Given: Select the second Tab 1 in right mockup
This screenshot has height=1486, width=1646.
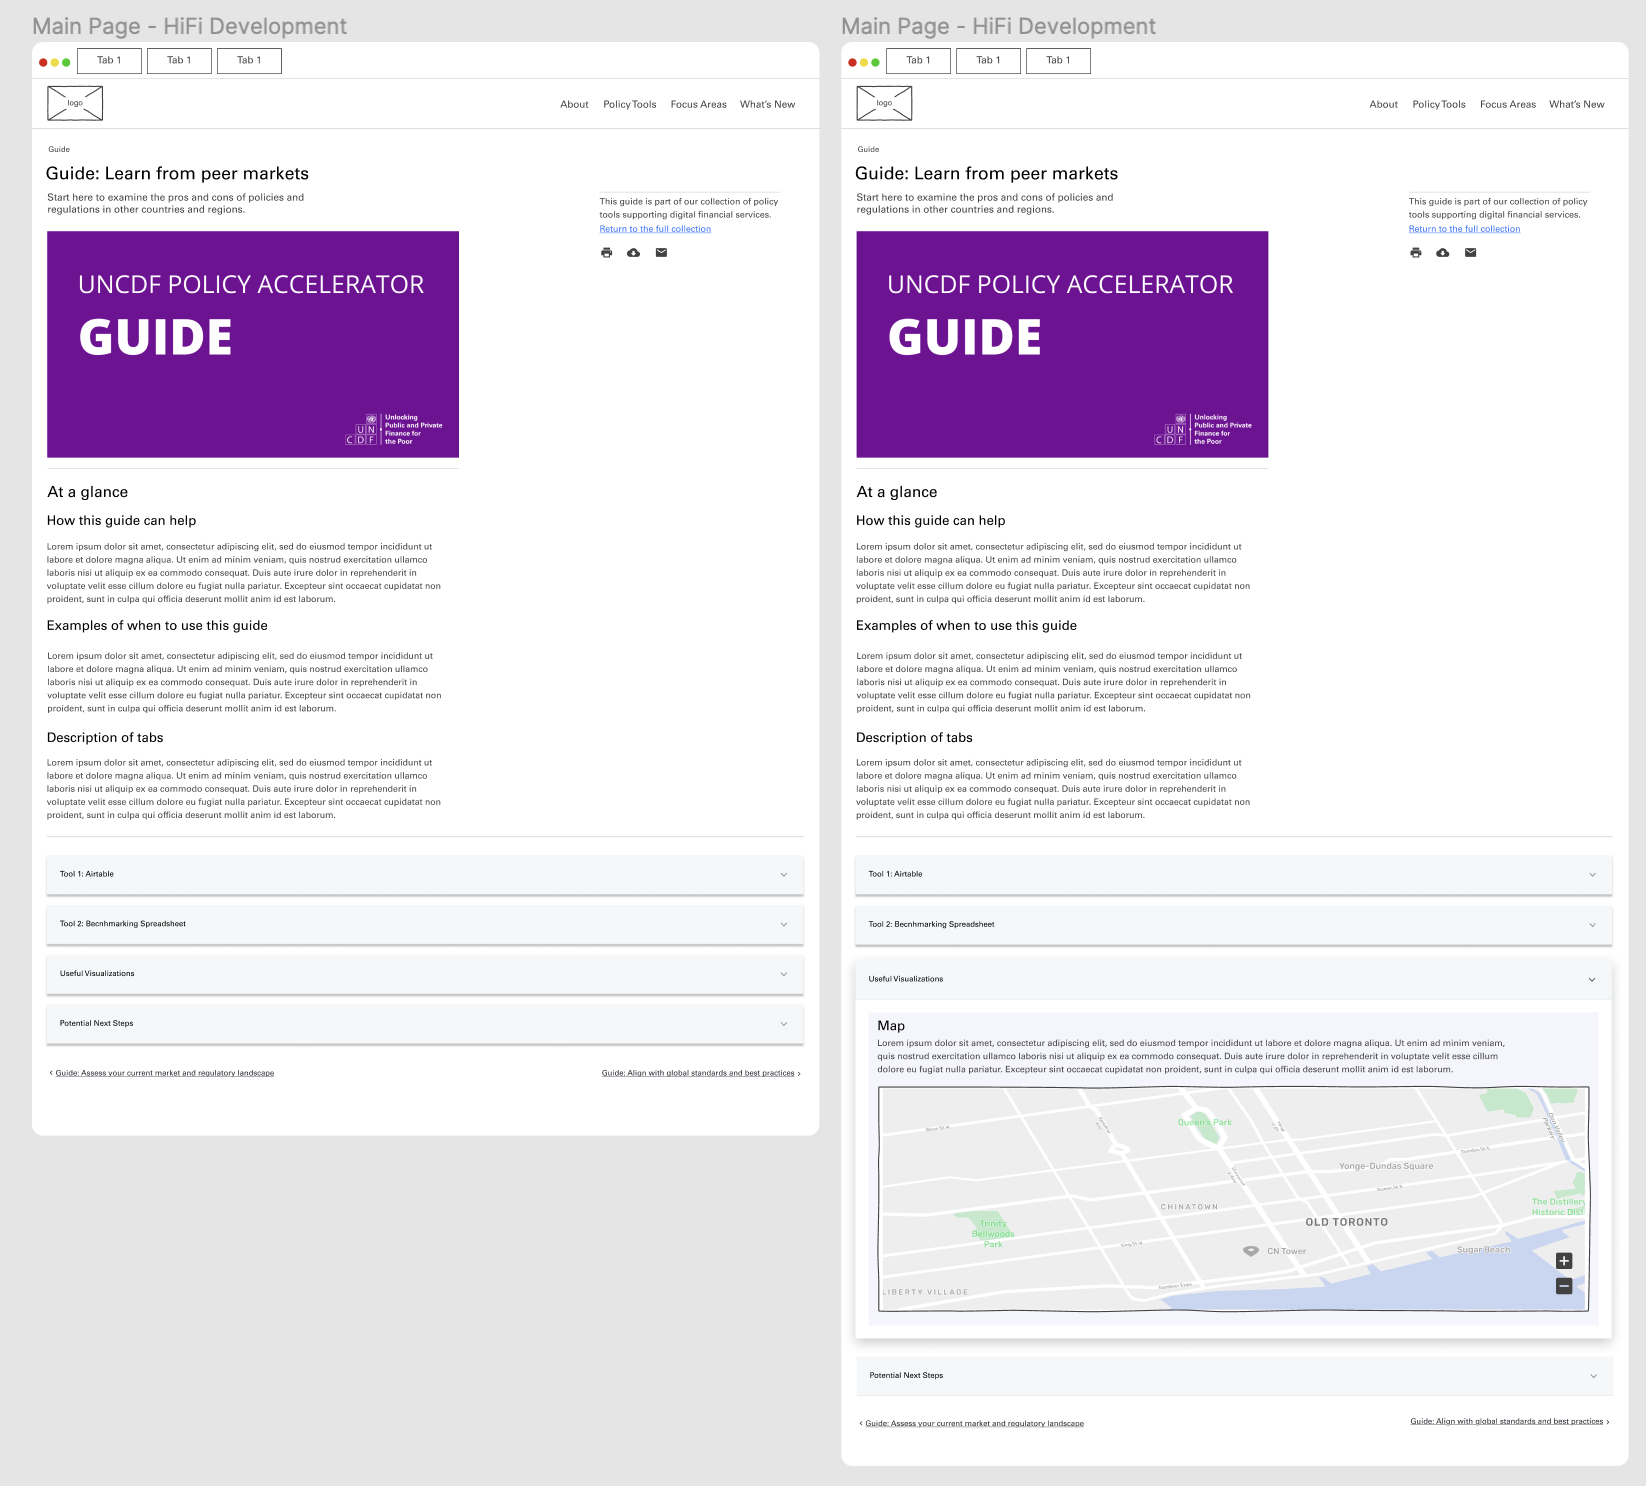Looking at the screenshot, I should [x=988, y=61].
